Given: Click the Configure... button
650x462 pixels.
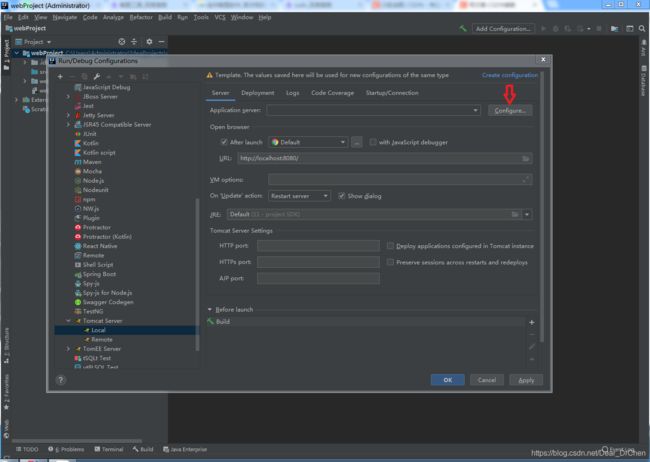Looking at the screenshot, I should coord(510,110).
